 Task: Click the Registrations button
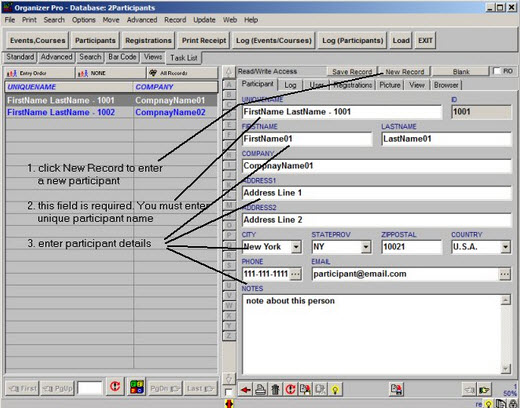148,41
